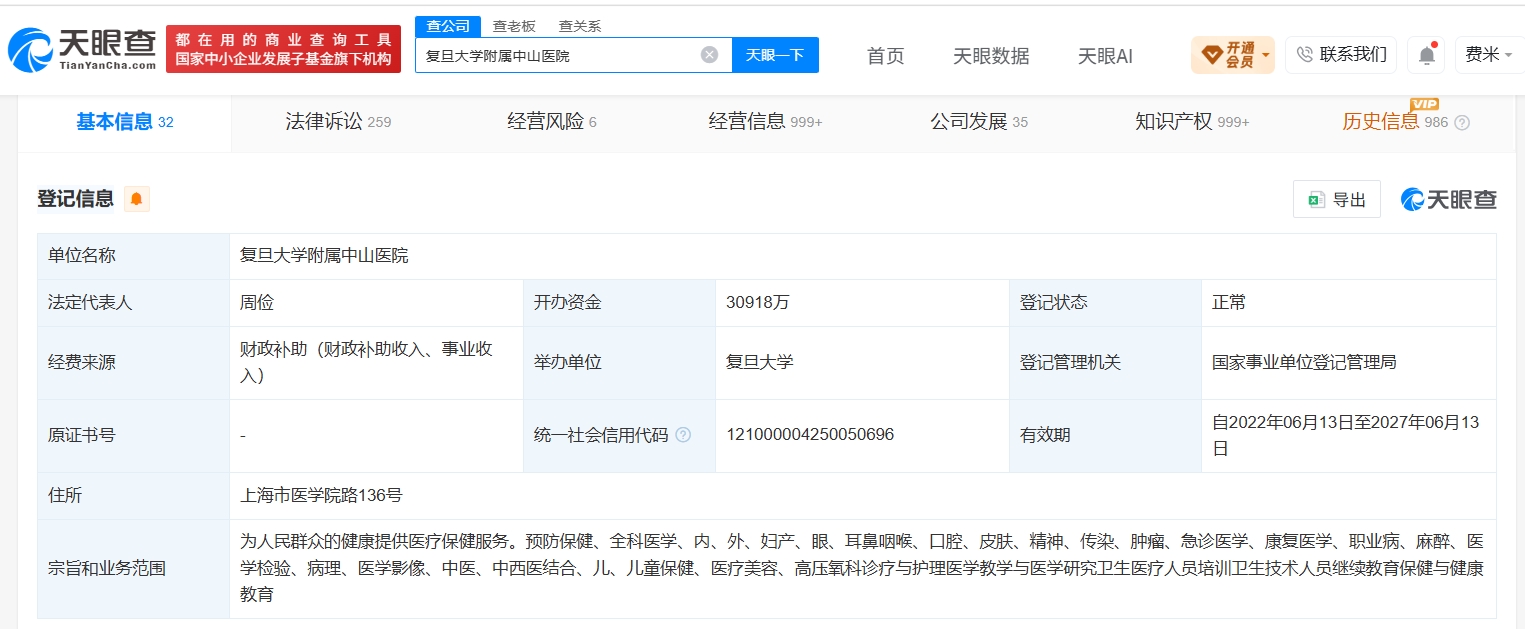Click legal representative name 周俭
The width and height of the screenshot is (1525, 629).
pos(257,303)
